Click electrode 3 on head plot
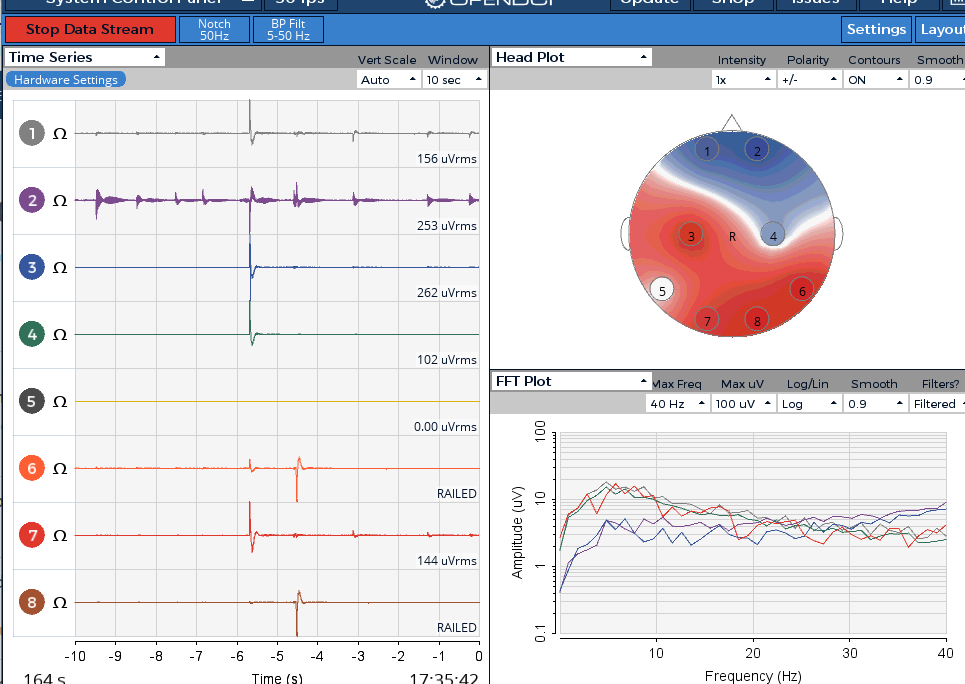The image size is (965, 684). [691, 236]
